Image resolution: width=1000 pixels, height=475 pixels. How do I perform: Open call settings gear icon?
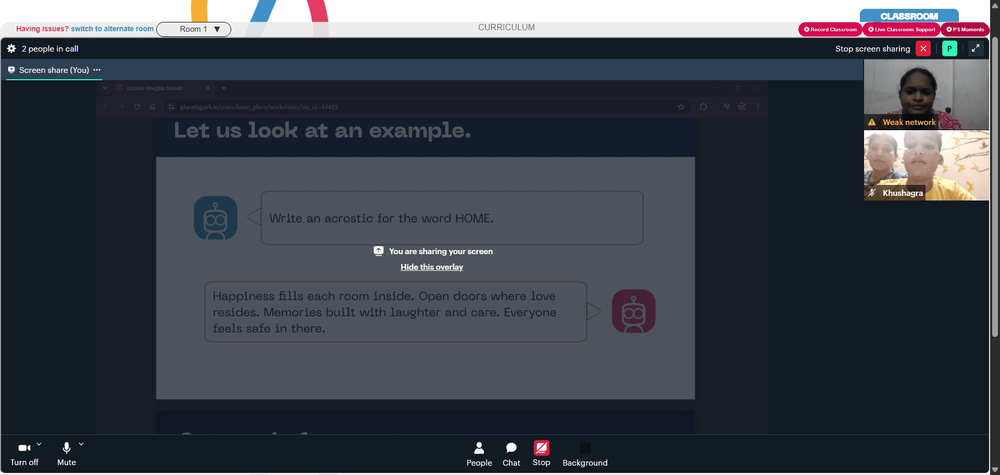(11, 48)
